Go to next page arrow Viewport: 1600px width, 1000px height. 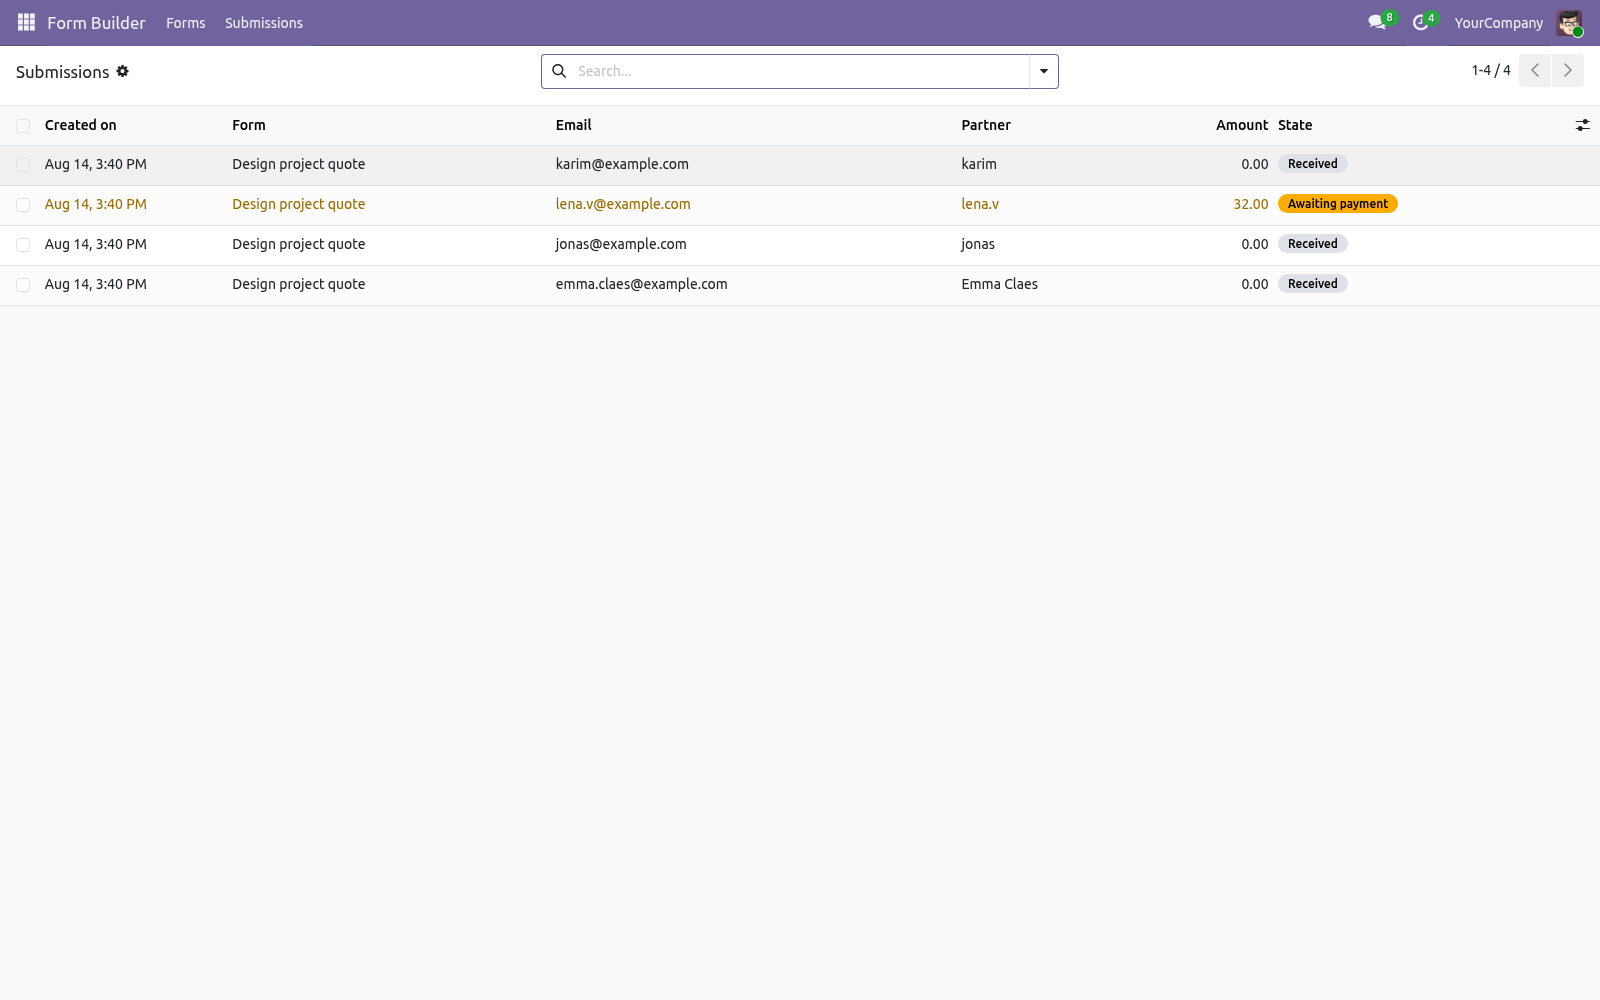click(1568, 70)
